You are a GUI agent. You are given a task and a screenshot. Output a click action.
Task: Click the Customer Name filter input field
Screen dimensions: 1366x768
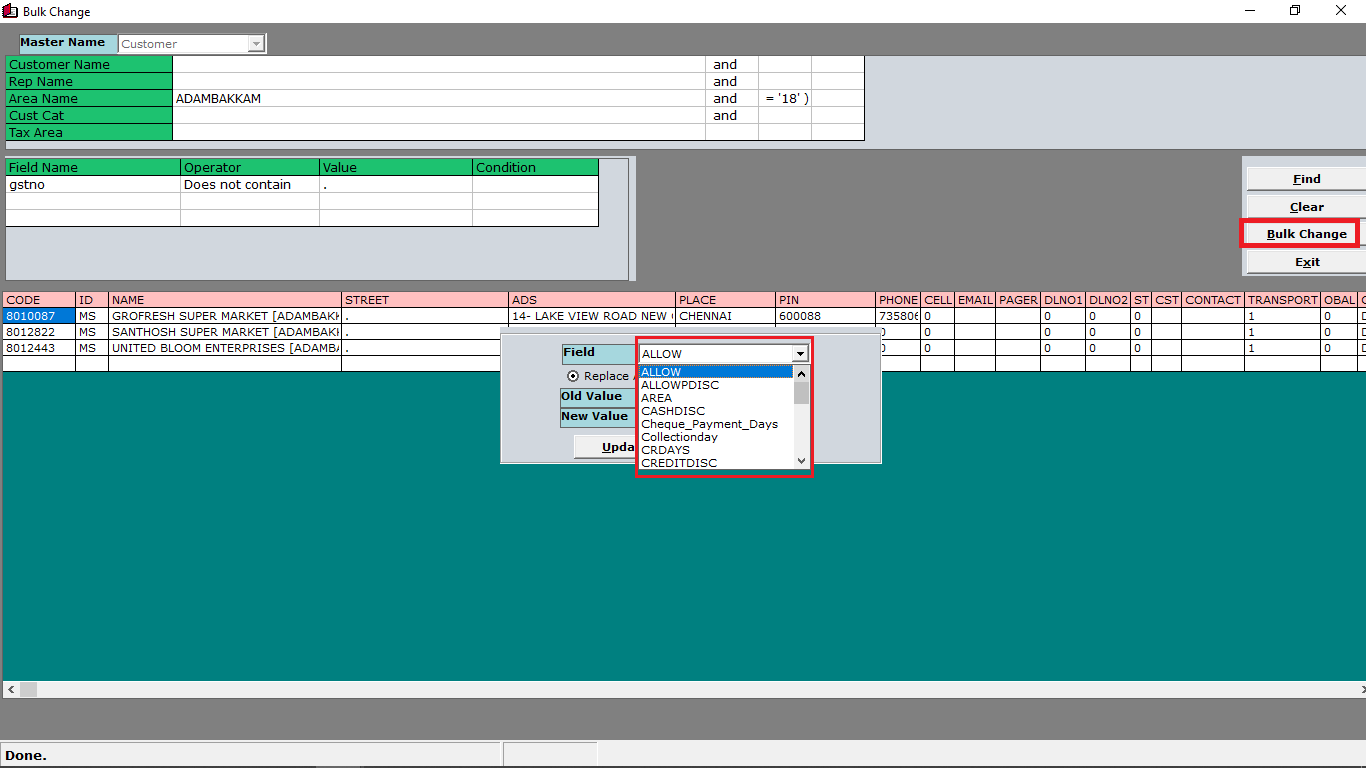coord(438,65)
